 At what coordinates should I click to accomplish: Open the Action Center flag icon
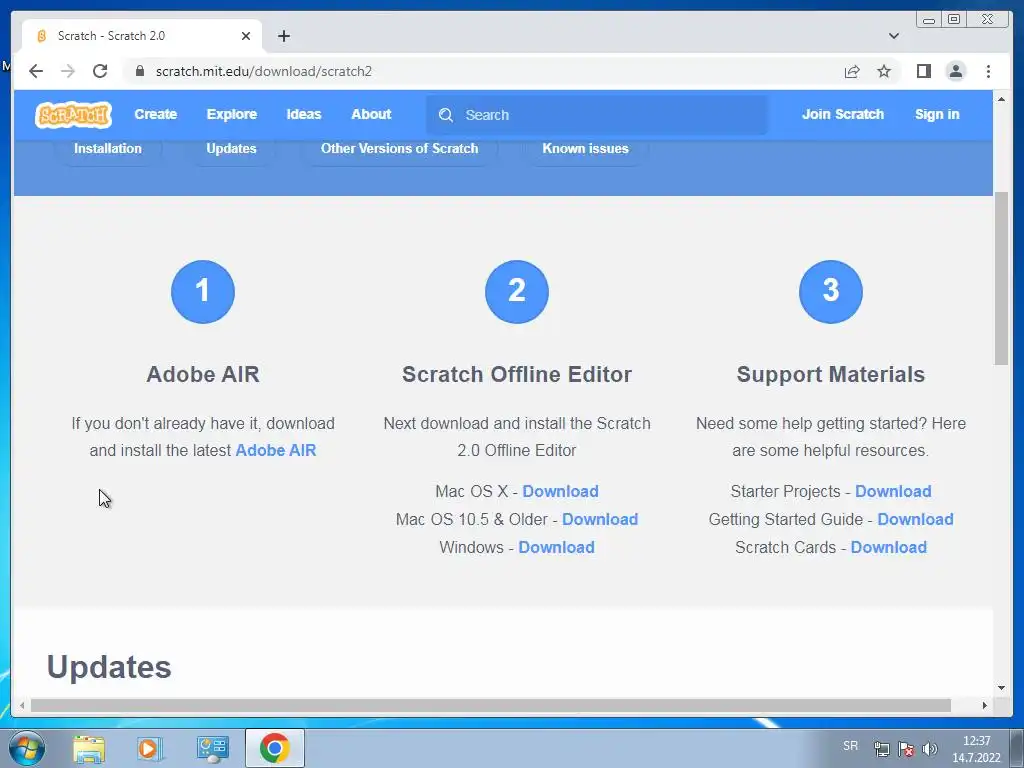(x=906, y=749)
